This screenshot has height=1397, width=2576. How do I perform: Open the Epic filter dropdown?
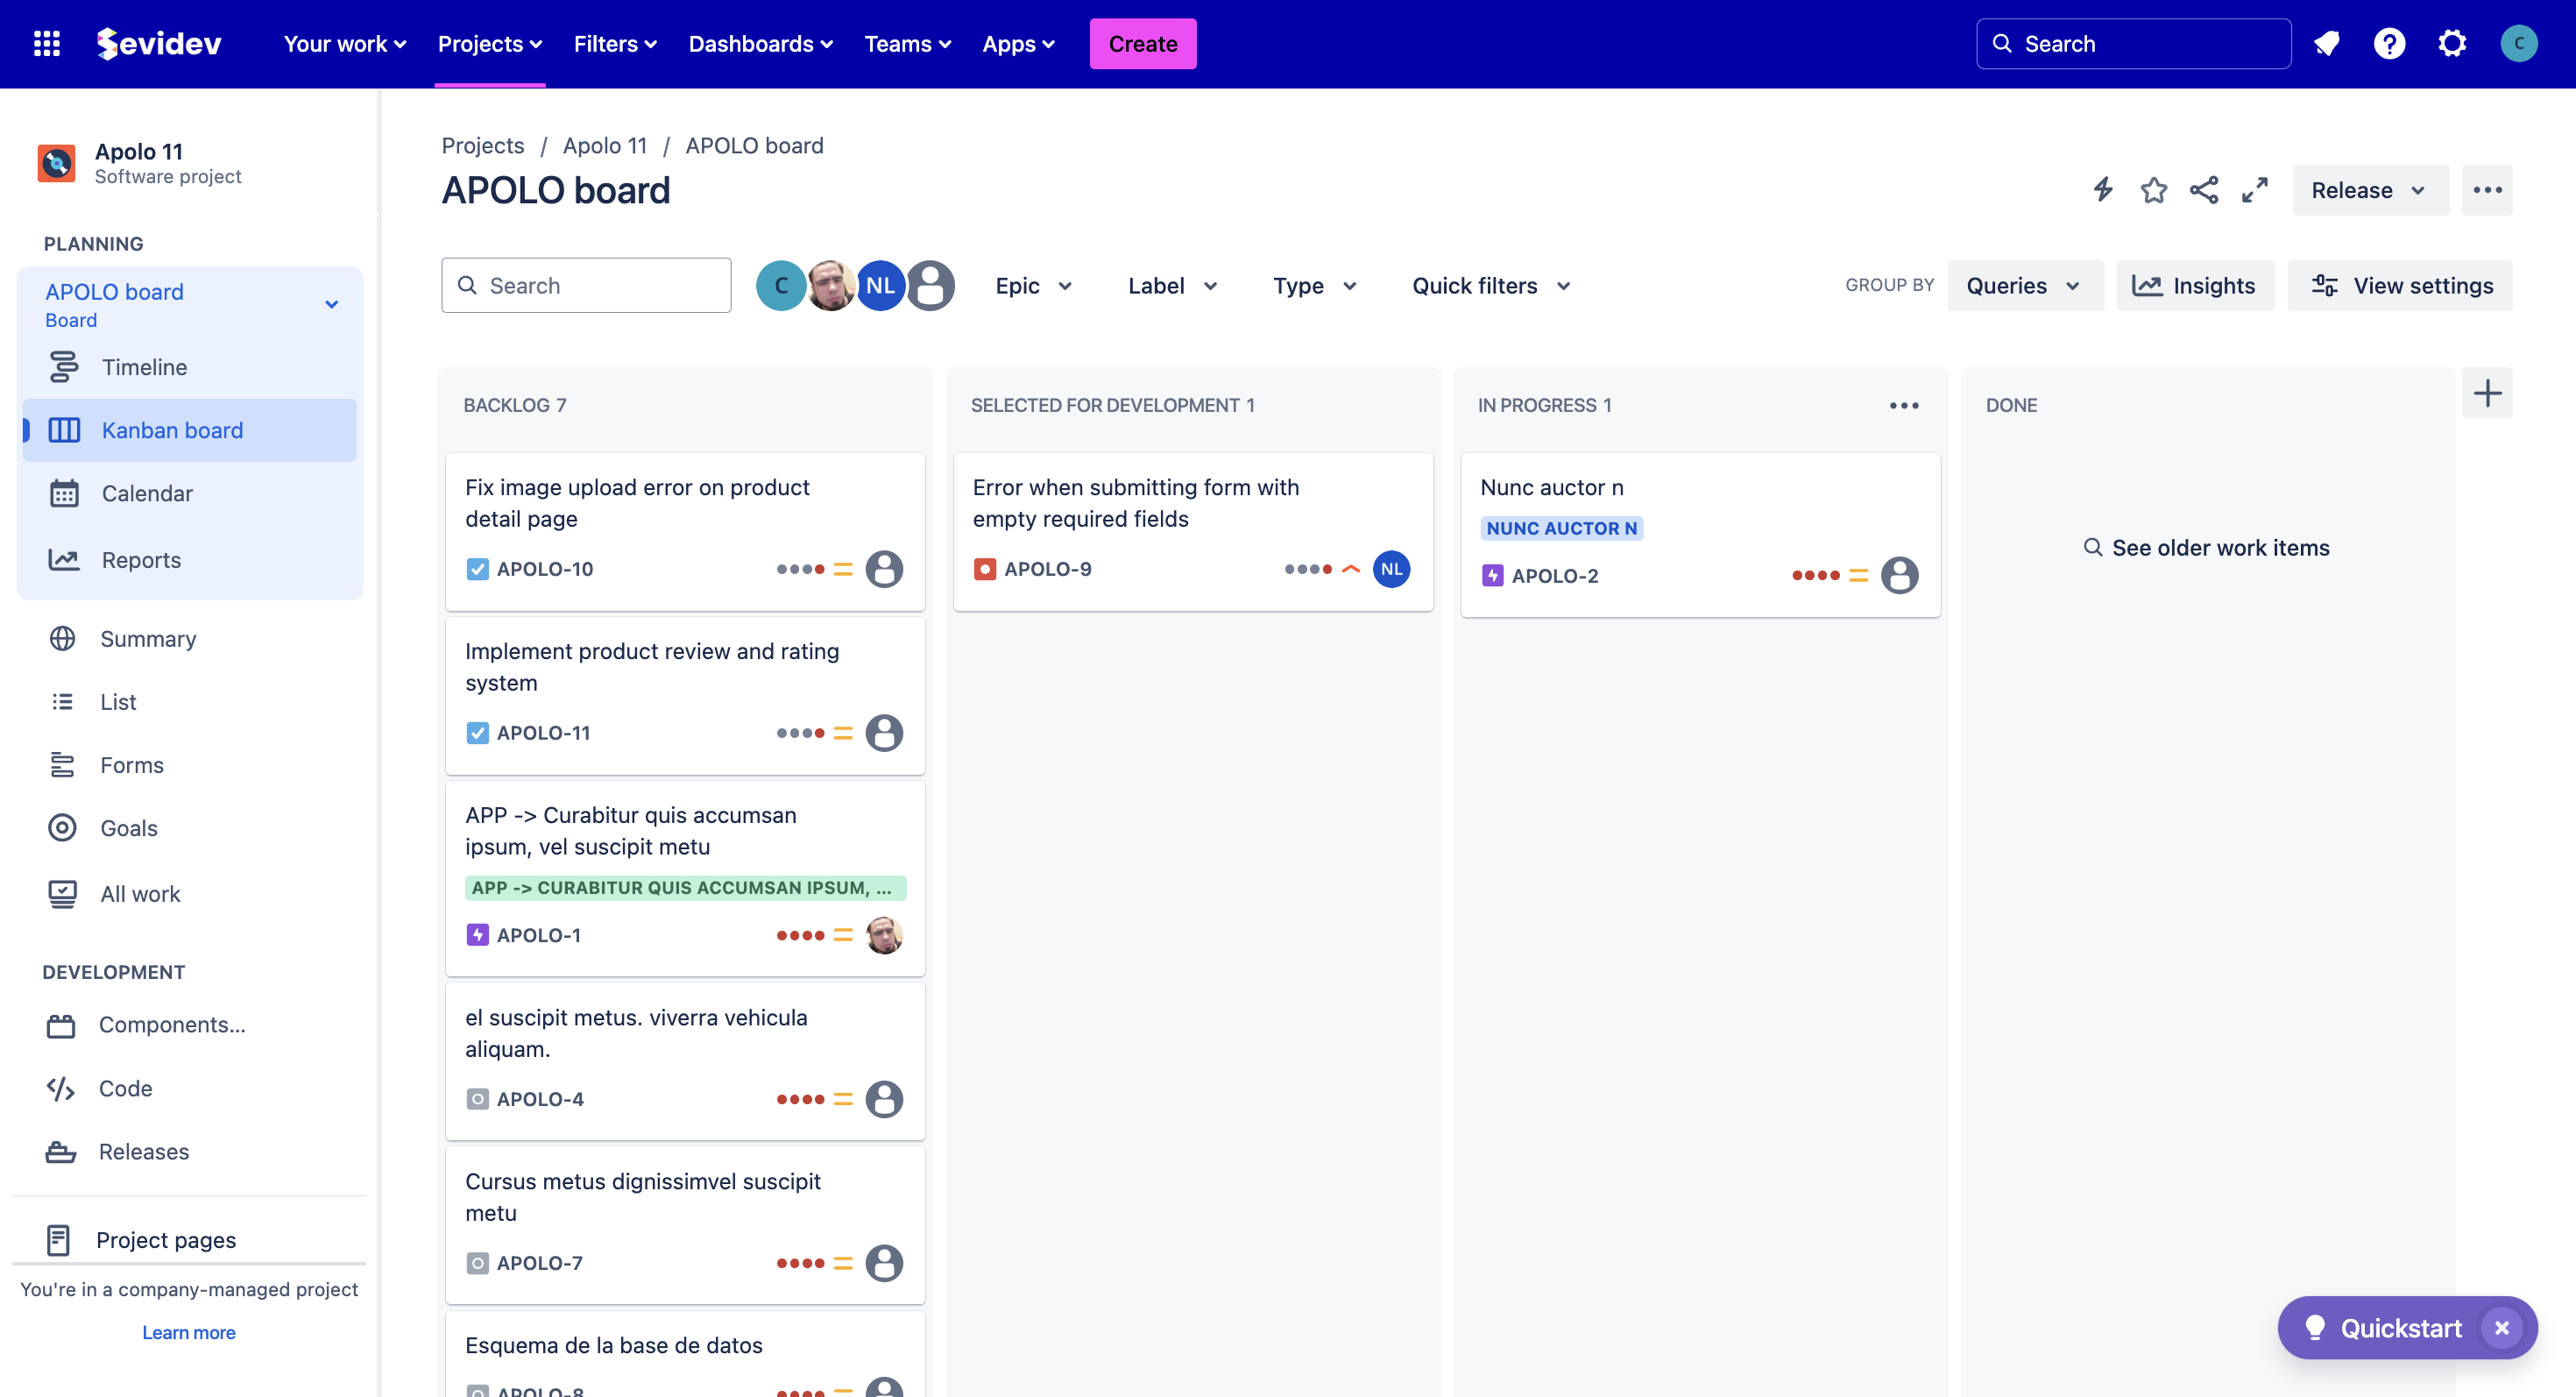coord(1034,286)
